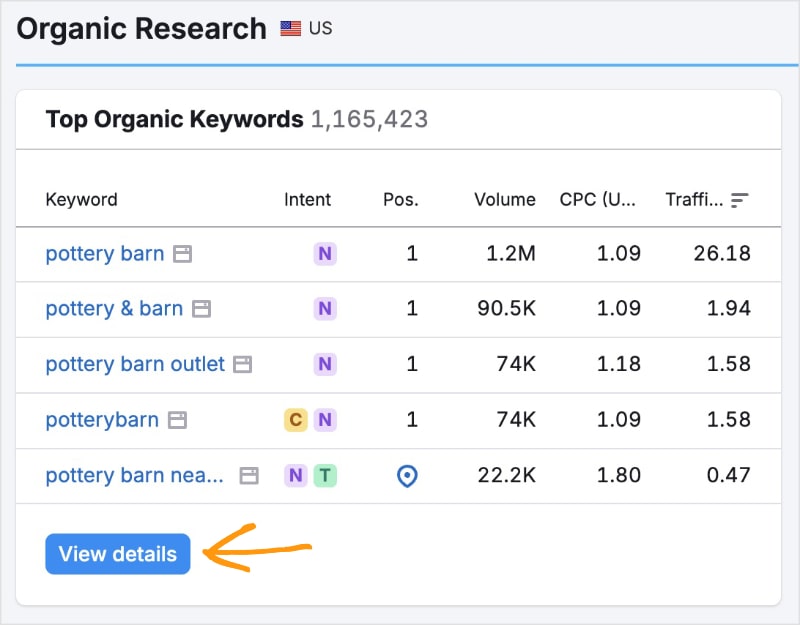Click the CPC column header
Viewport: 800px width, 625px height.
(x=598, y=199)
